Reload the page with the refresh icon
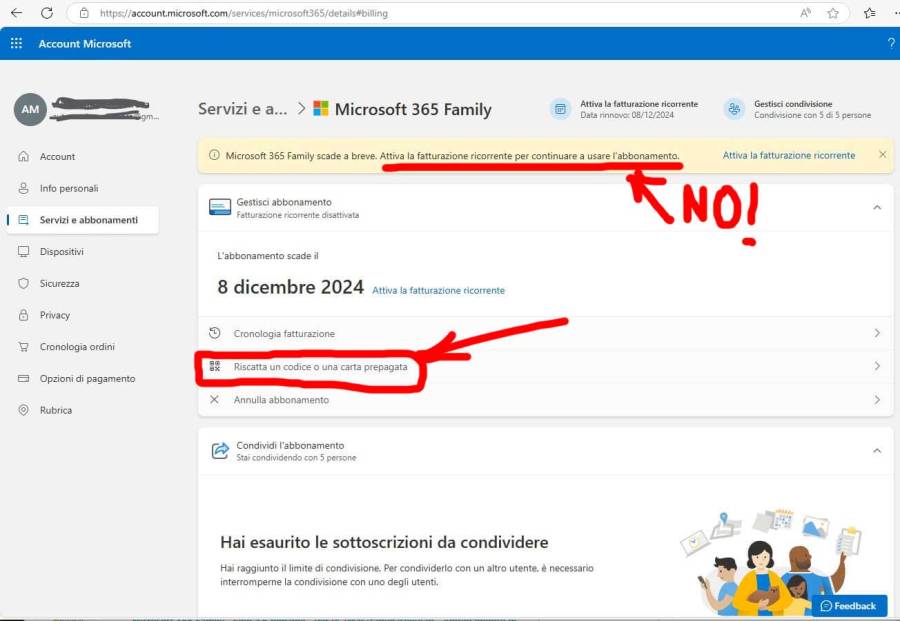Screen dimensions: 900x621 [46, 13]
